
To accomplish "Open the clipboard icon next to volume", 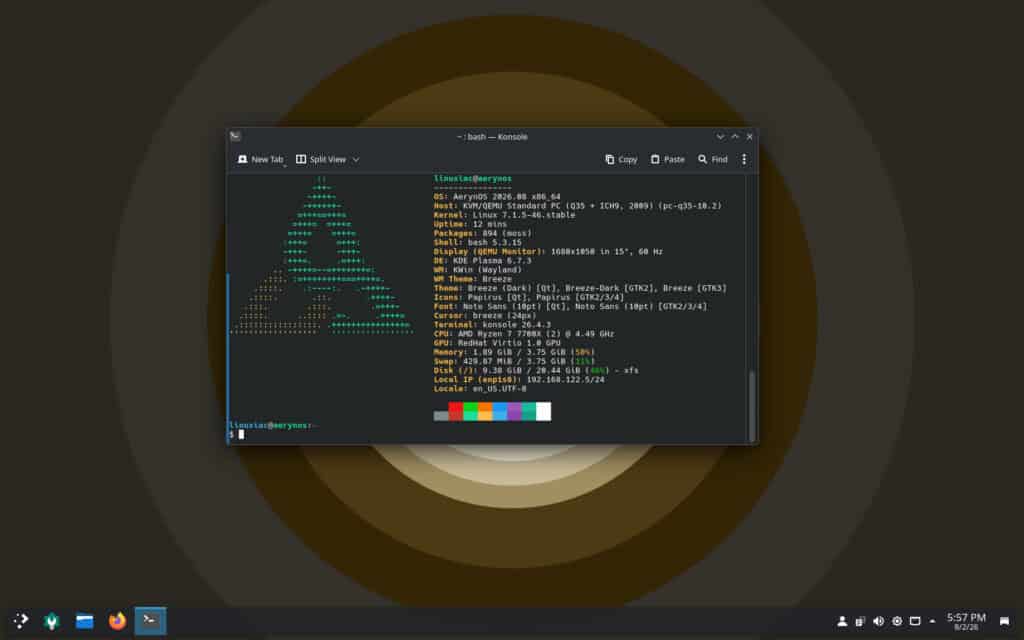I will coord(860,621).
